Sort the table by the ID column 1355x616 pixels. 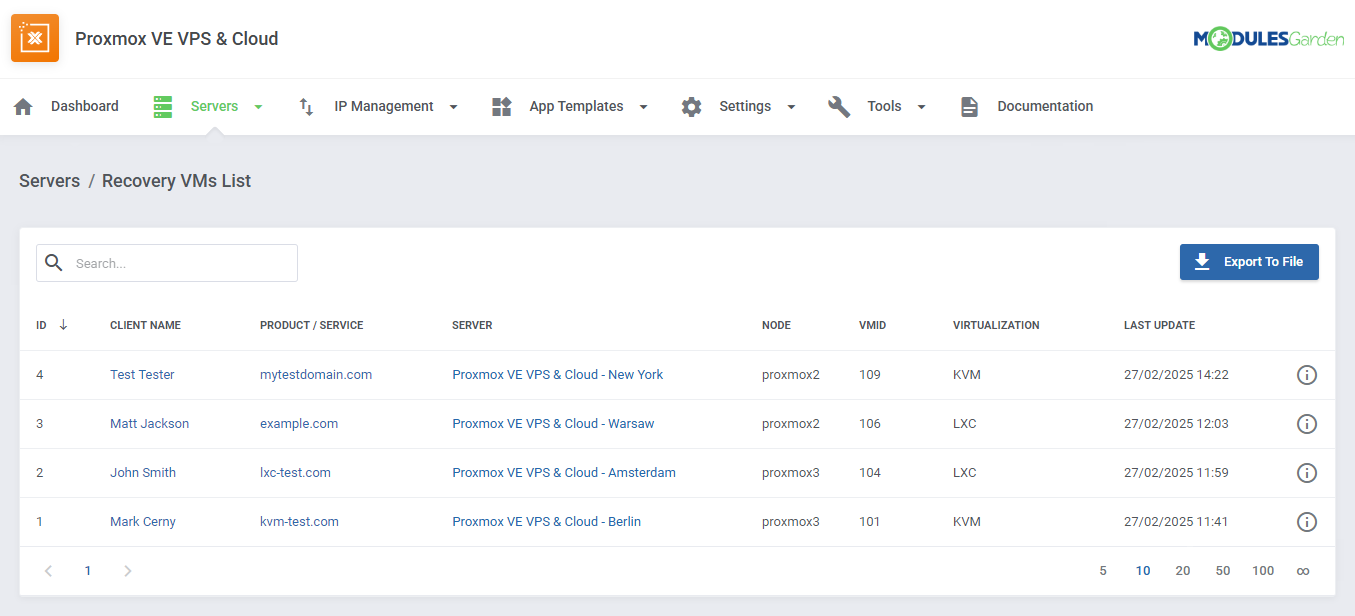tap(48, 325)
